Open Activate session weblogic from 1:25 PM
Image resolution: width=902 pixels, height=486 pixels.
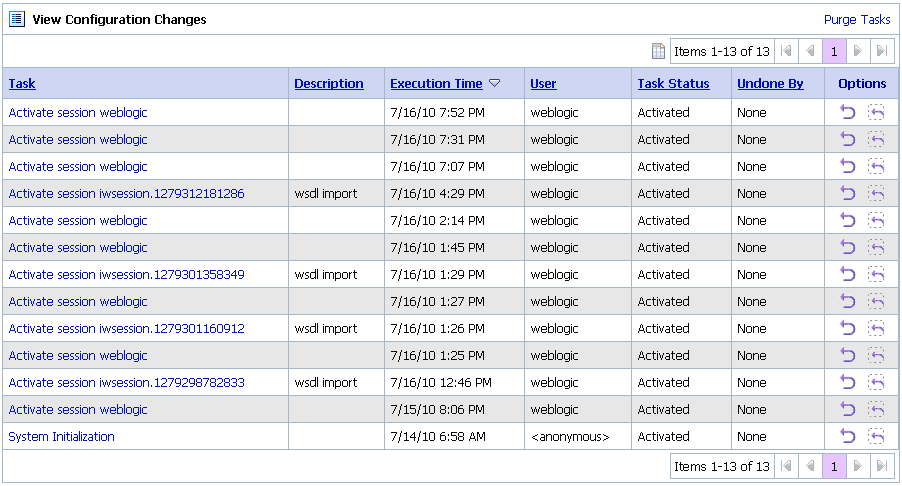click(x=78, y=356)
